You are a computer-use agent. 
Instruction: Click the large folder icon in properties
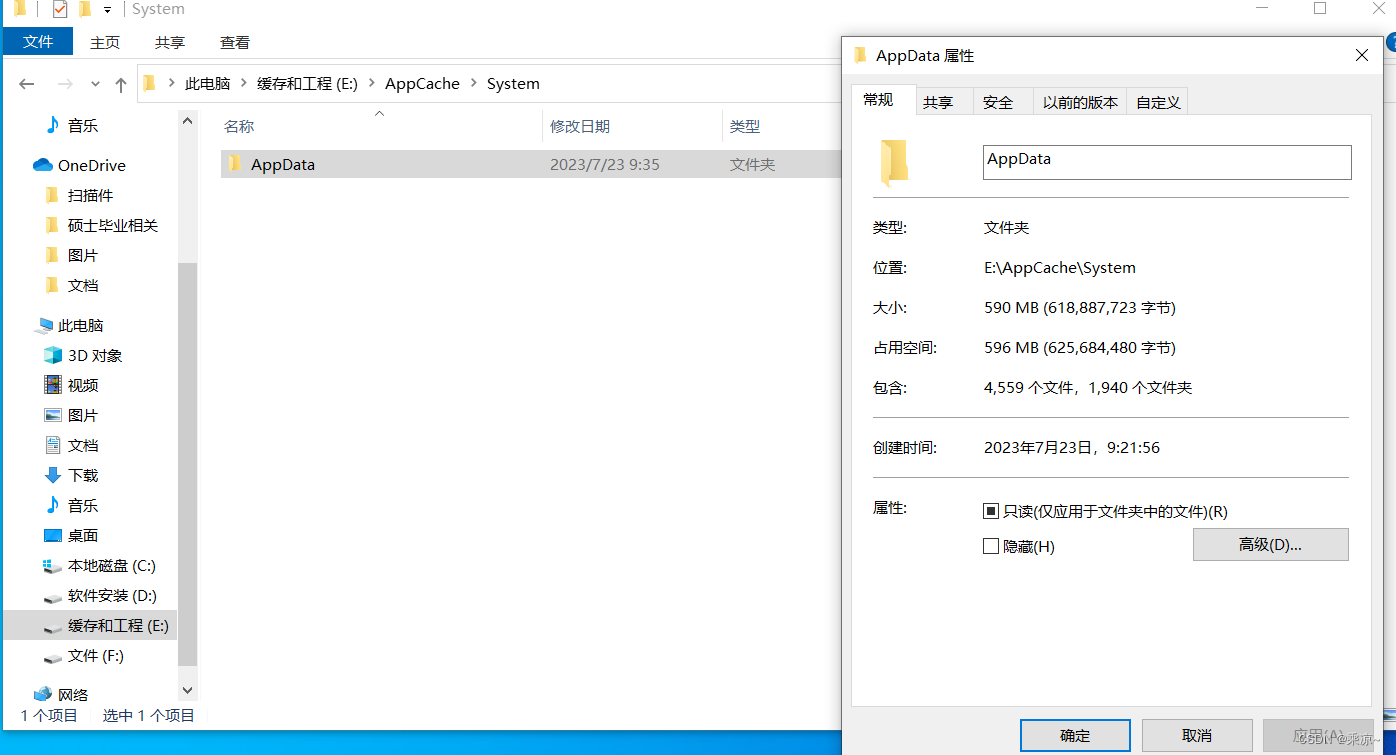pyautogui.click(x=894, y=163)
